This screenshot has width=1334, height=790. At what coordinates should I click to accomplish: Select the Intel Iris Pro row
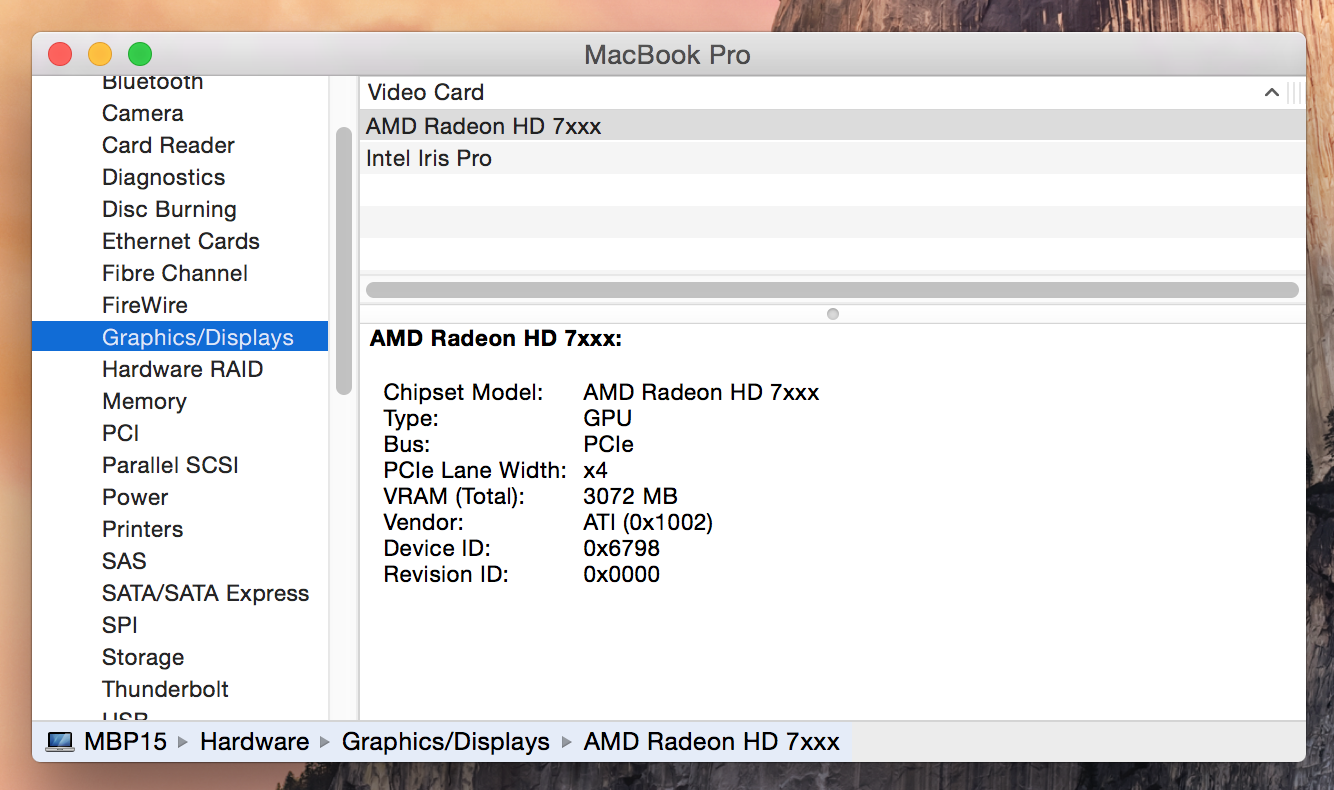click(x=832, y=158)
